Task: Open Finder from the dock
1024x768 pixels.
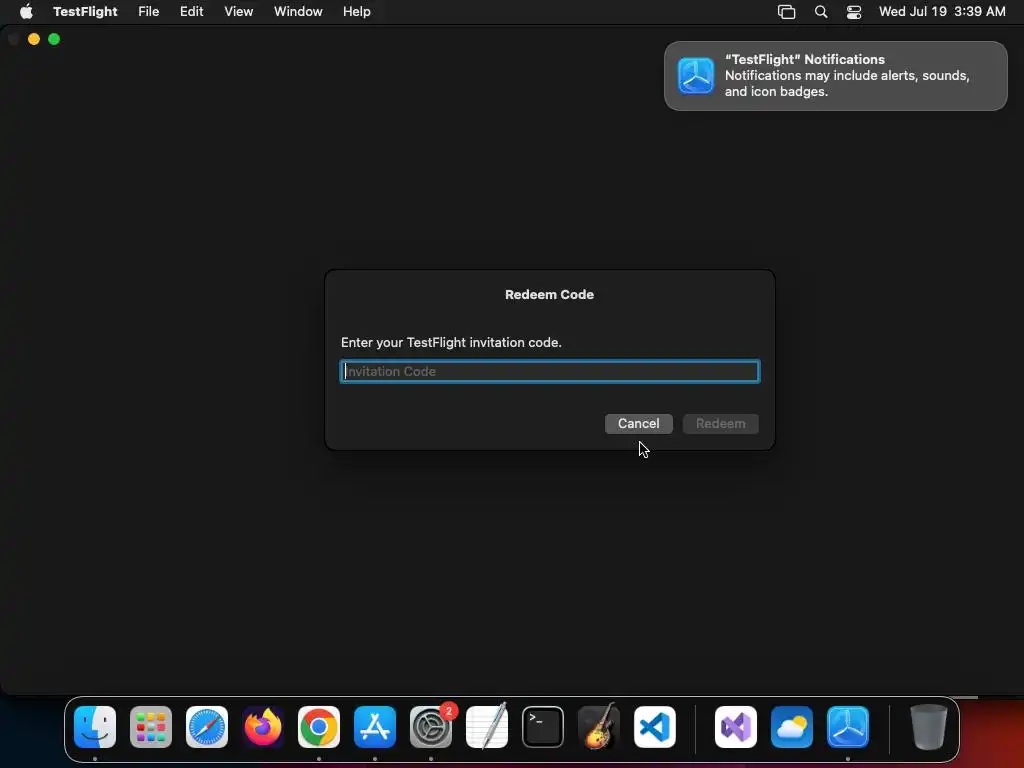Action: click(x=95, y=727)
